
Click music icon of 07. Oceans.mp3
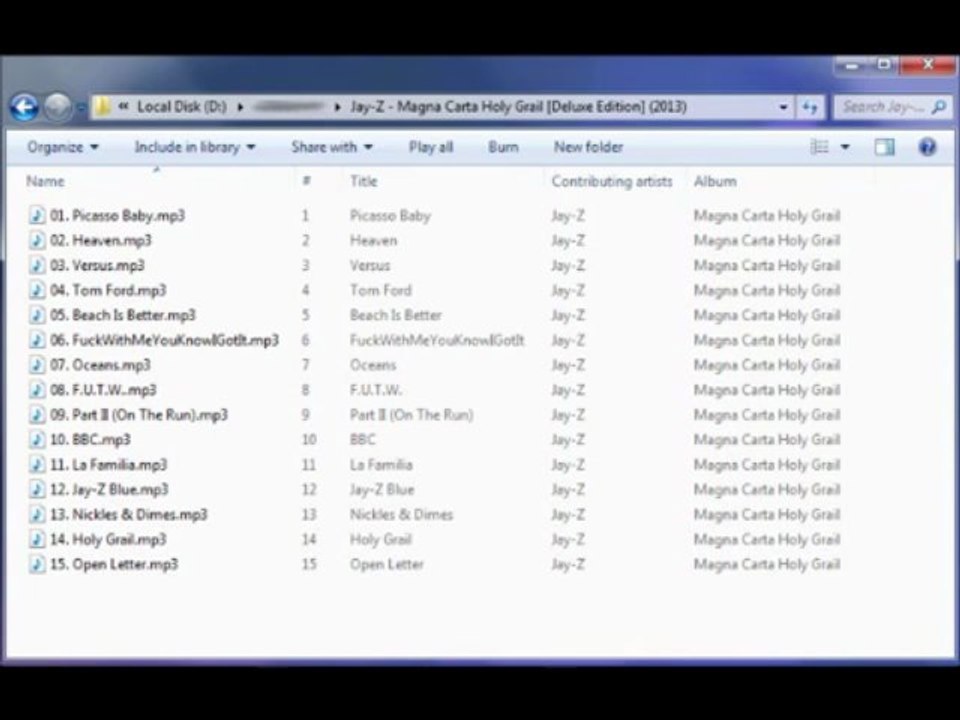(37, 365)
